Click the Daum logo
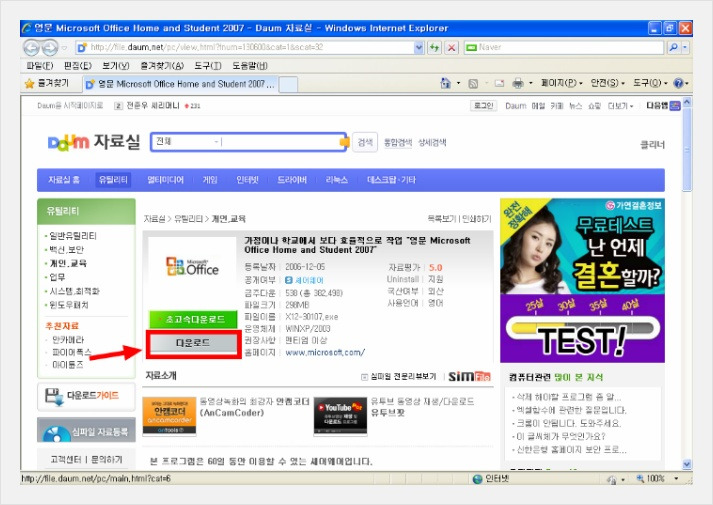This screenshot has height=505, width=713. (x=69, y=143)
